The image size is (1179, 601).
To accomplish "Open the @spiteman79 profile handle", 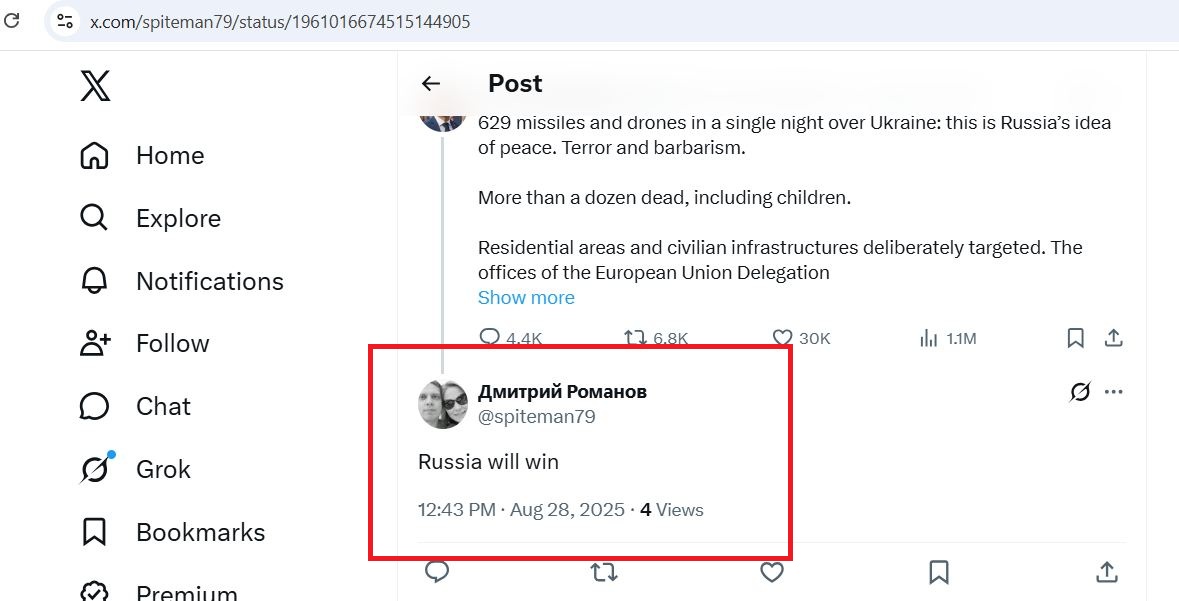I will [537, 417].
